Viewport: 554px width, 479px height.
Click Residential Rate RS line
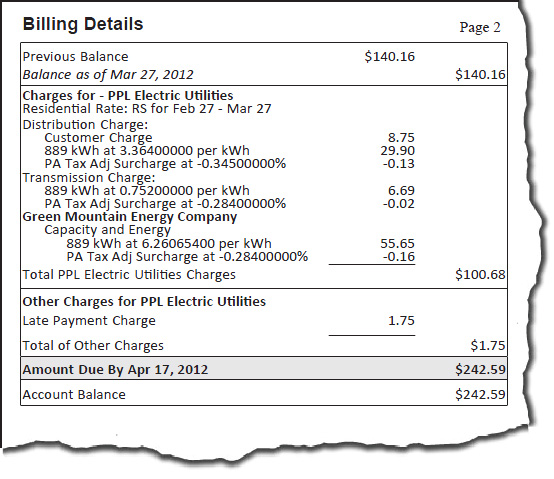(147, 108)
